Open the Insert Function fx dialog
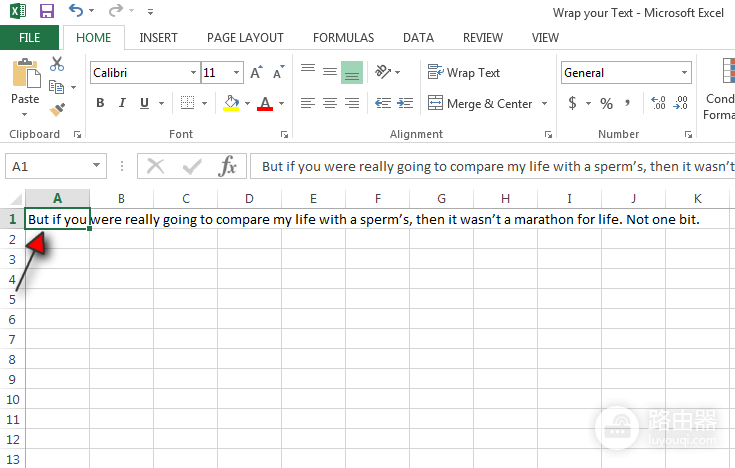The height and width of the screenshot is (468, 735). (228, 166)
